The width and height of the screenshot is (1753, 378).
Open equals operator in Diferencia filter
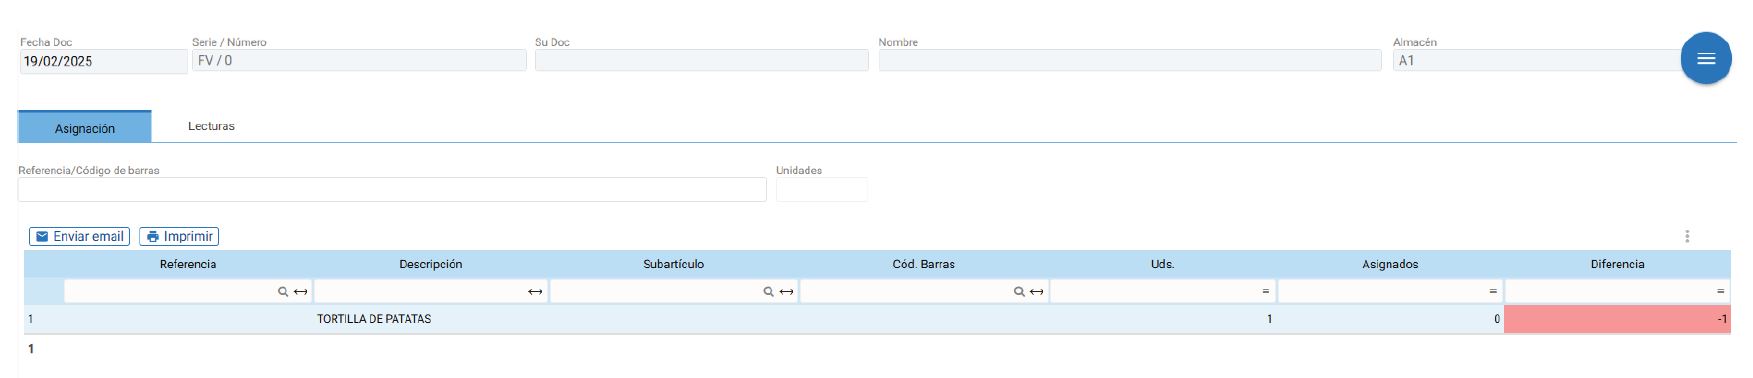(x=1720, y=292)
